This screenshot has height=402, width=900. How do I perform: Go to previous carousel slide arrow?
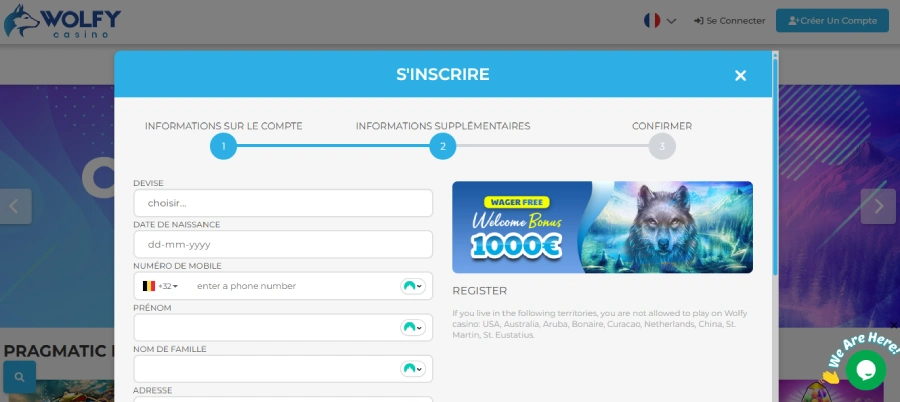tap(15, 206)
